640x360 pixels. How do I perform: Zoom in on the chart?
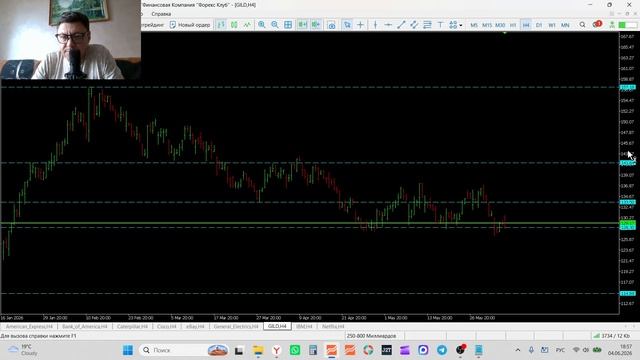point(261,25)
